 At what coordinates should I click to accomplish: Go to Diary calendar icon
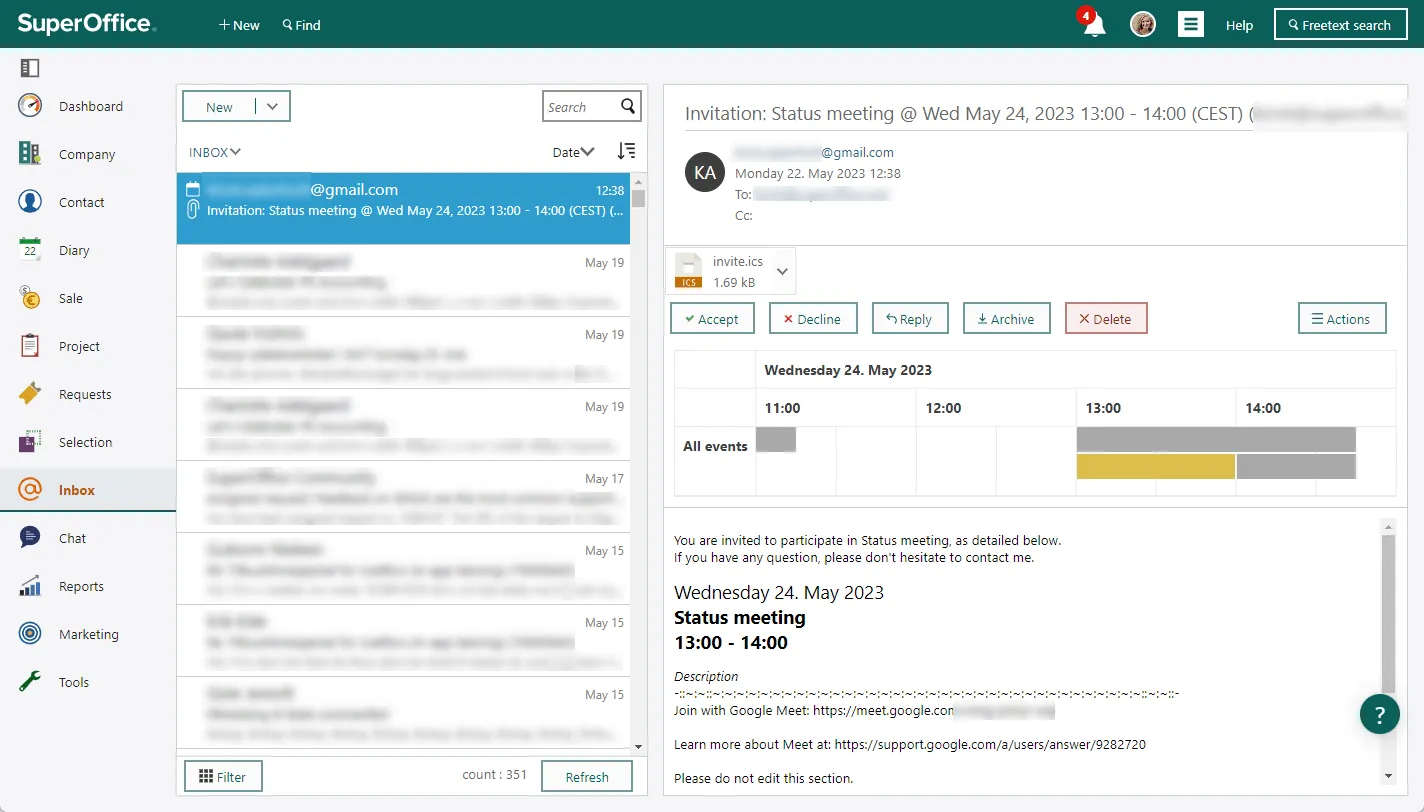pyautogui.click(x=30, y=250)
